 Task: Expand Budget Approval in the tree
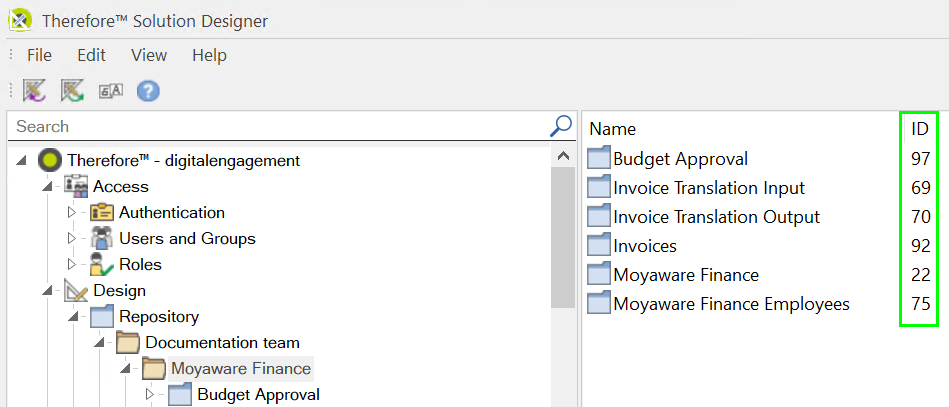pyautogui.click(x=150, y=395)
